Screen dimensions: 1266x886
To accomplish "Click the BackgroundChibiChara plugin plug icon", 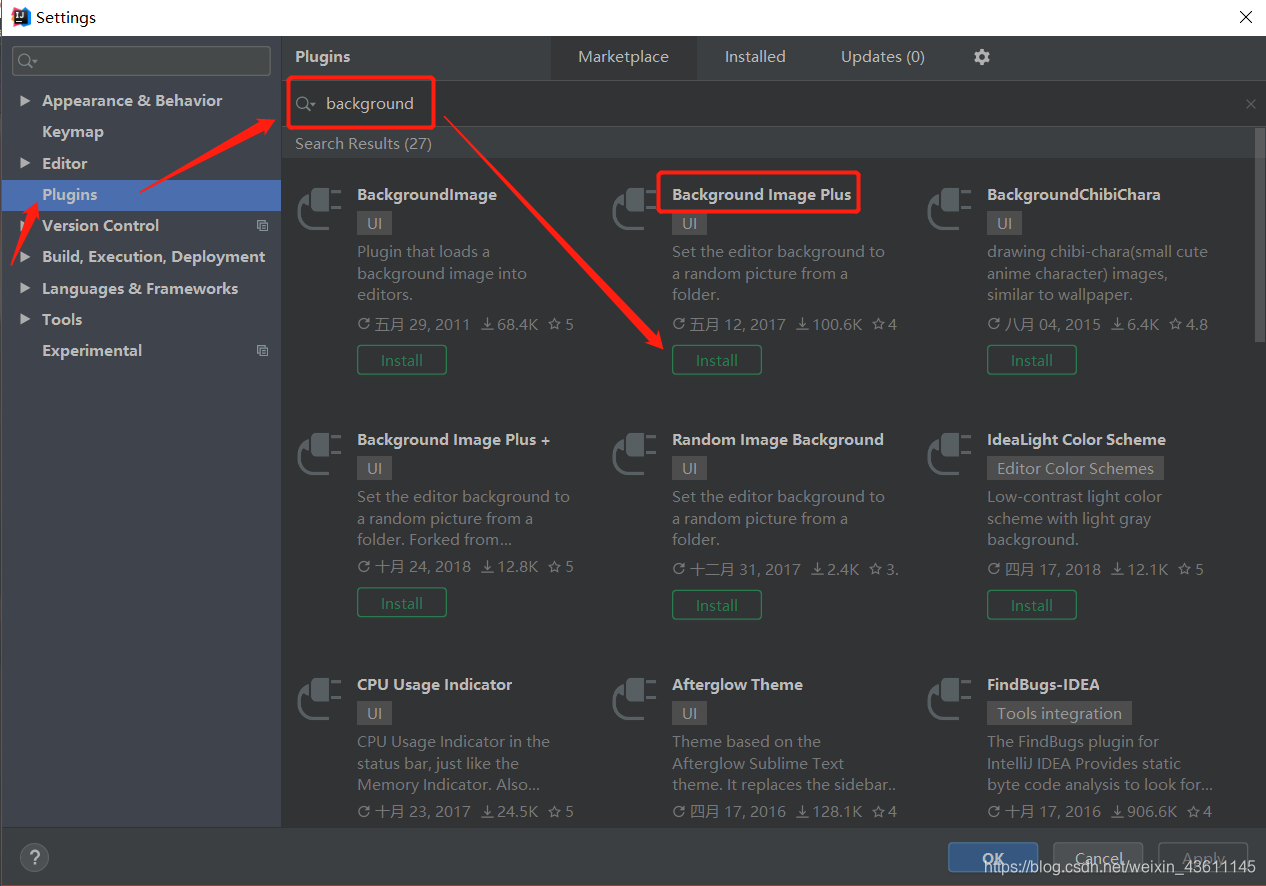I will tap(950, 209).
